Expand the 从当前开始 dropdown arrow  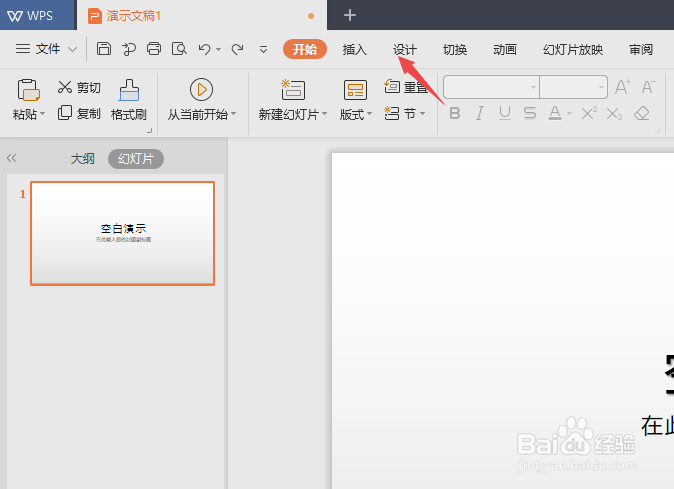click(x=234, y=114)
